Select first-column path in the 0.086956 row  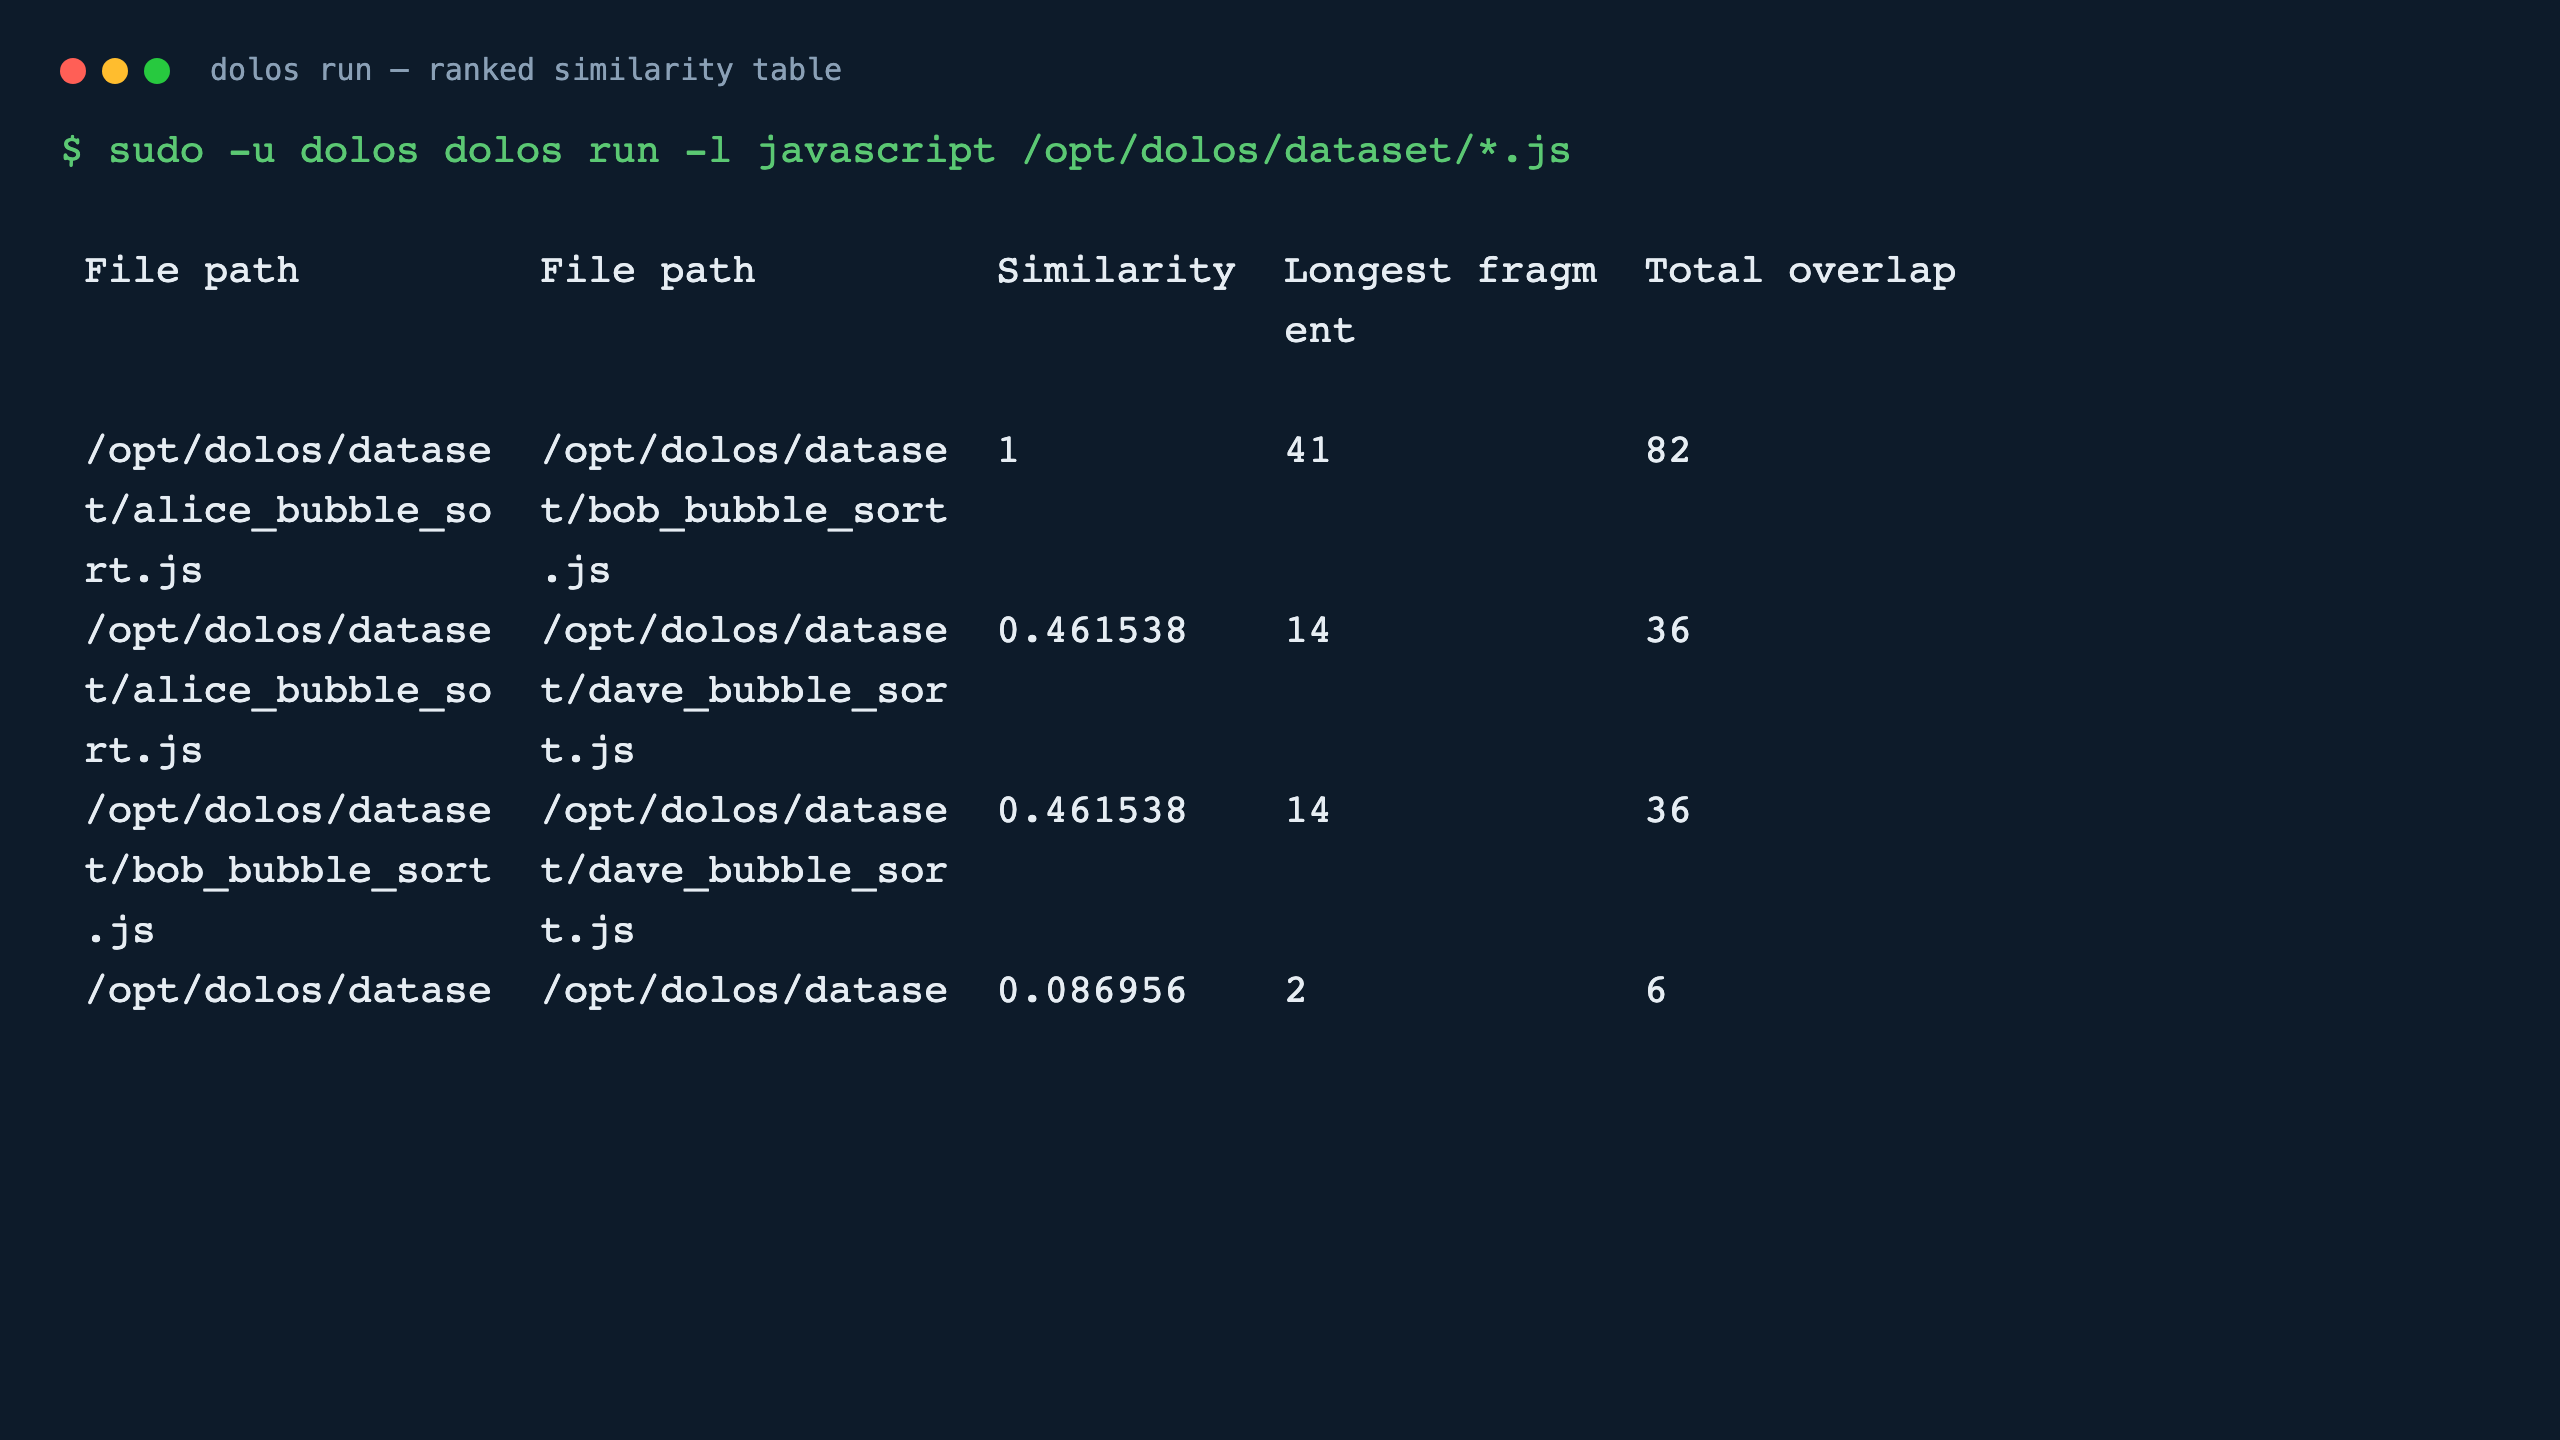tap(288, 990)
